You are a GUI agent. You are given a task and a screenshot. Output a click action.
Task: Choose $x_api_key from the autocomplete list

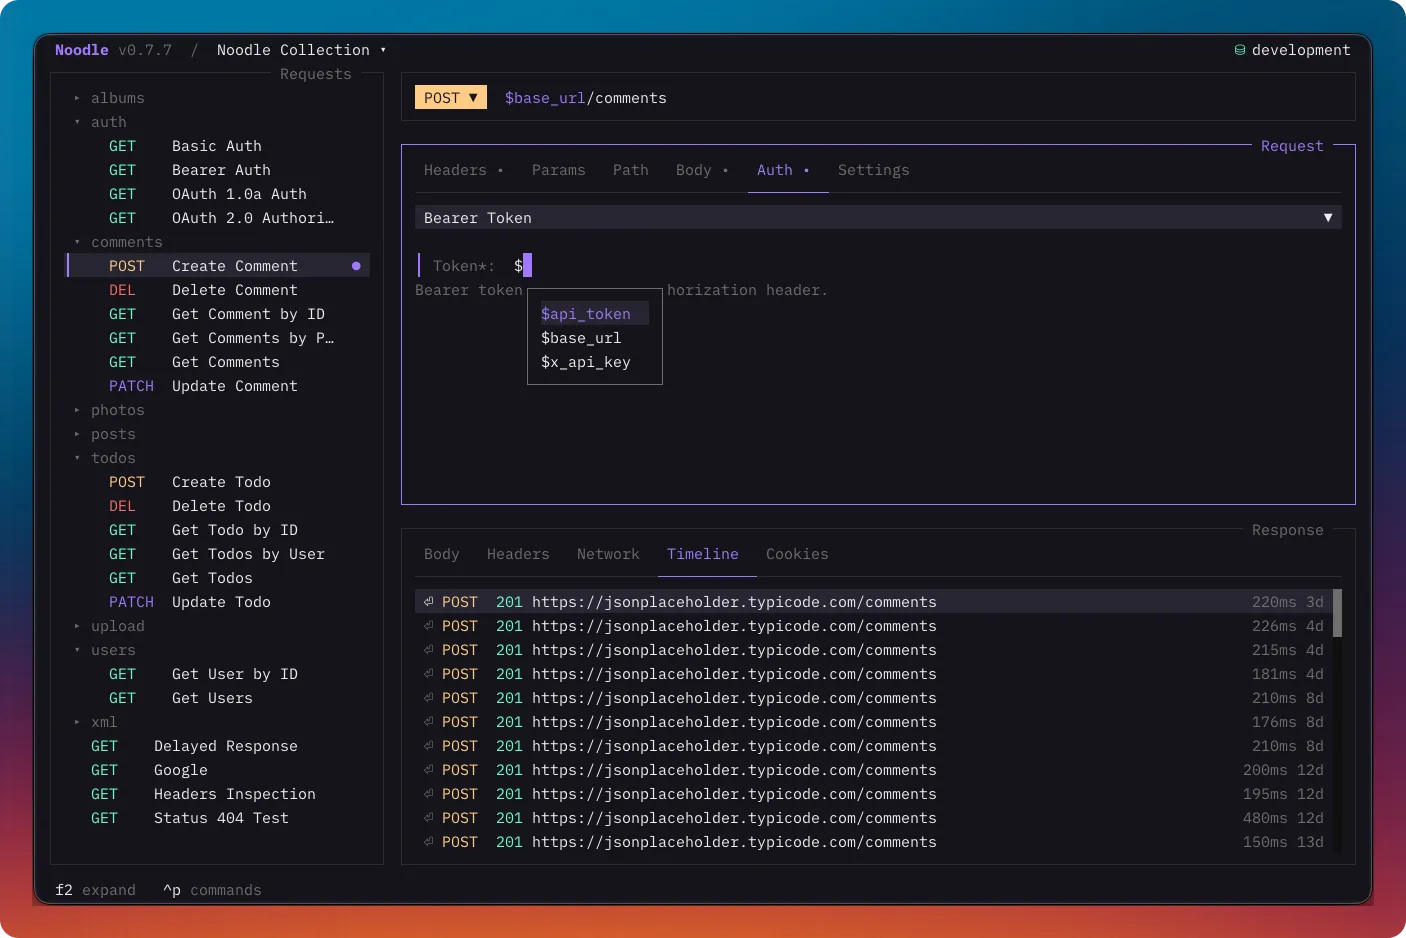click(x=594, y=362)
